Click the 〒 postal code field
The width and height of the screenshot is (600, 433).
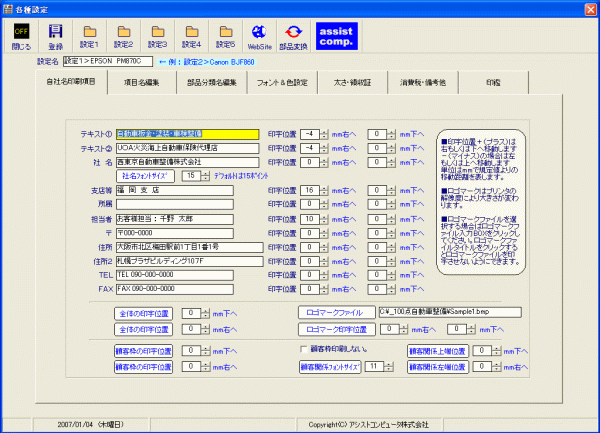coord(175,233)
